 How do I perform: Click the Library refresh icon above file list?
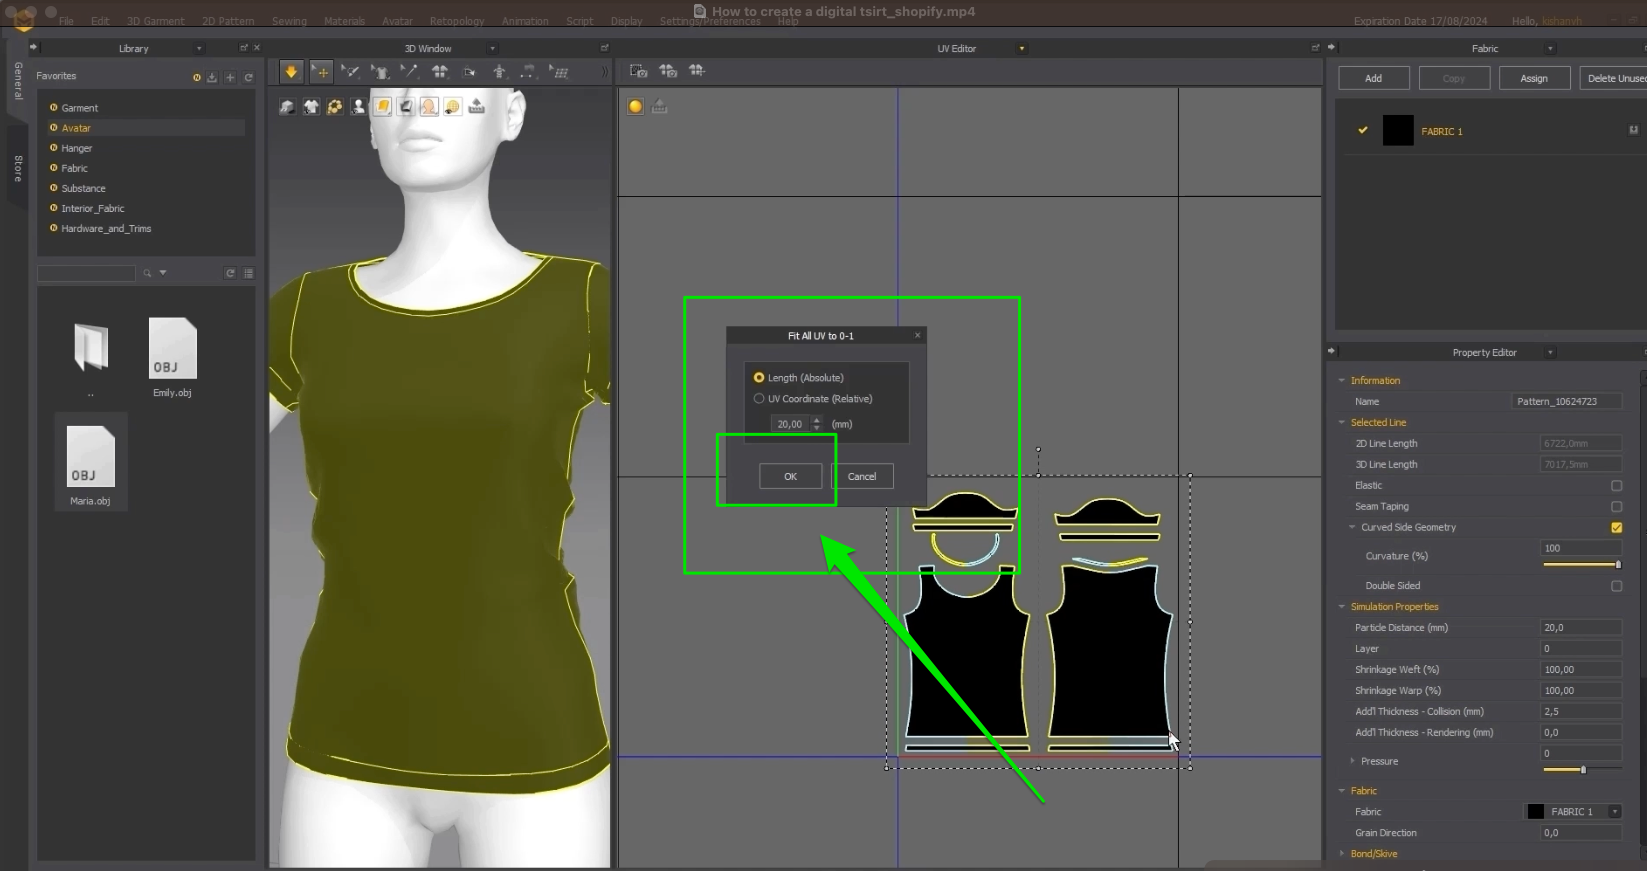(x=230, y=273)
